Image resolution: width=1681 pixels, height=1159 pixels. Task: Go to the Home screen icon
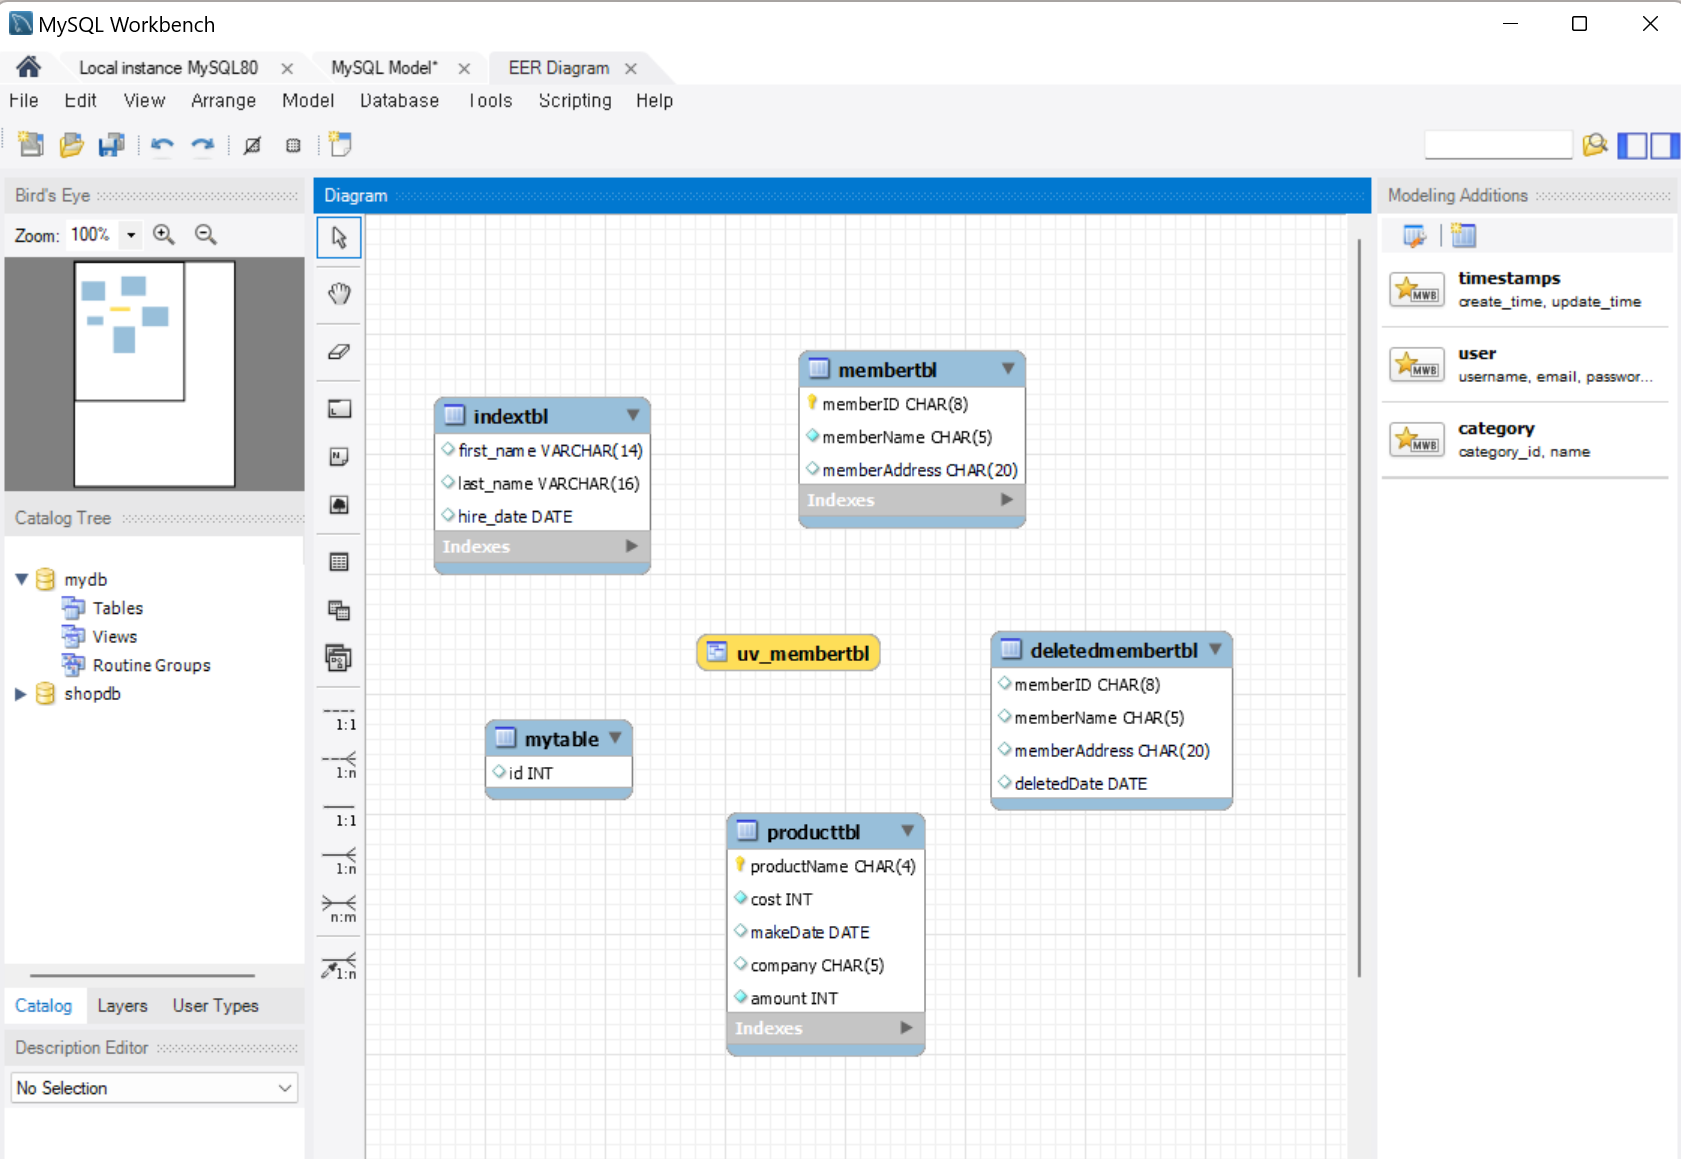point(28,67)
